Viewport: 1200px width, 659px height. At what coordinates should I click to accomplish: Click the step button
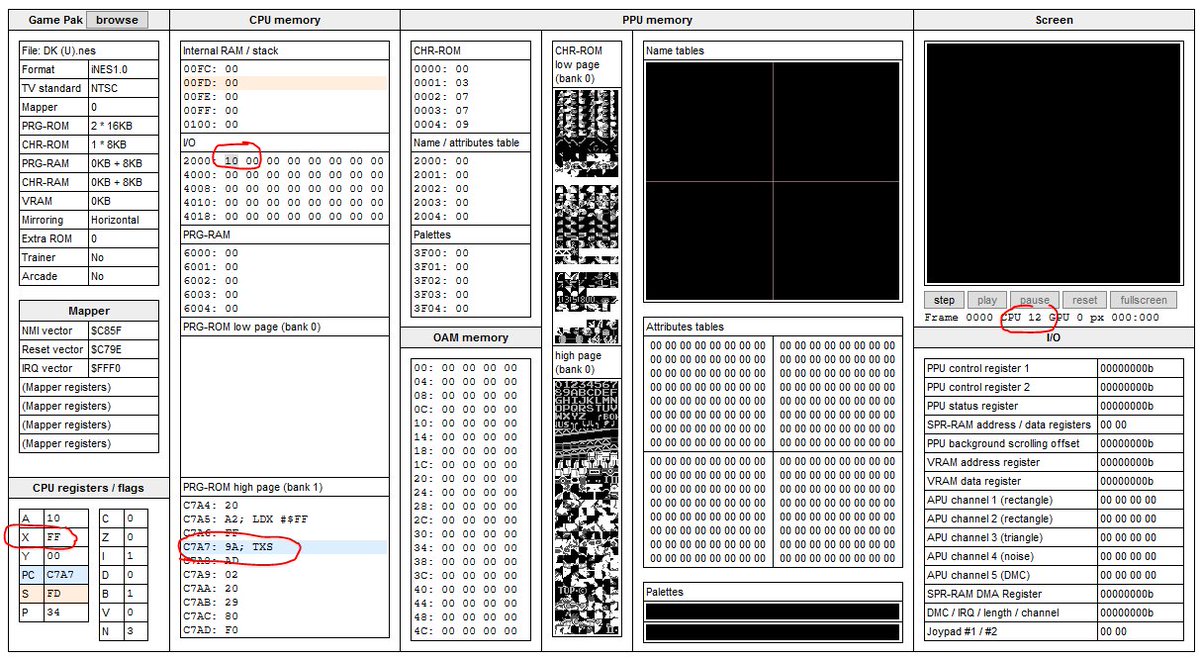pos(944,300)
